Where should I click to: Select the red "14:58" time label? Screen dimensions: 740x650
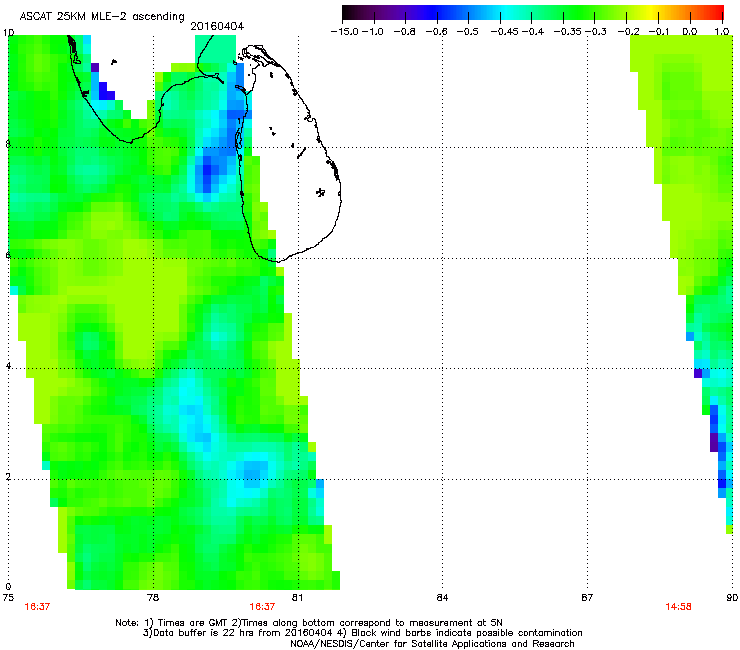pos(678,607)
